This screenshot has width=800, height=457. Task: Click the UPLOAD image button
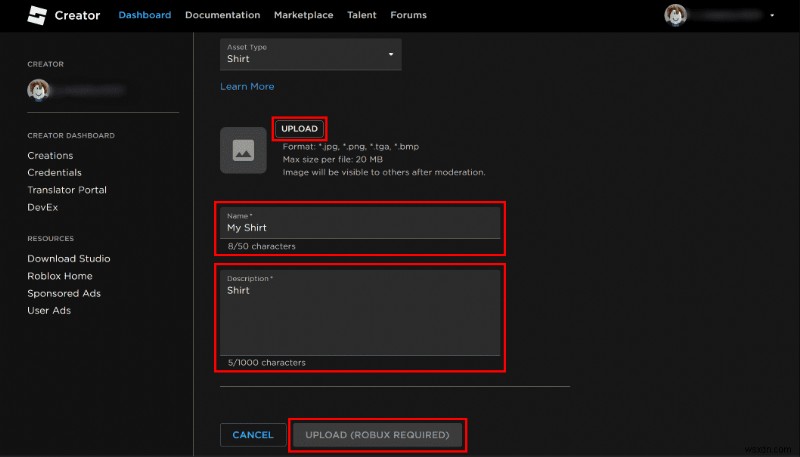(299, 129)
